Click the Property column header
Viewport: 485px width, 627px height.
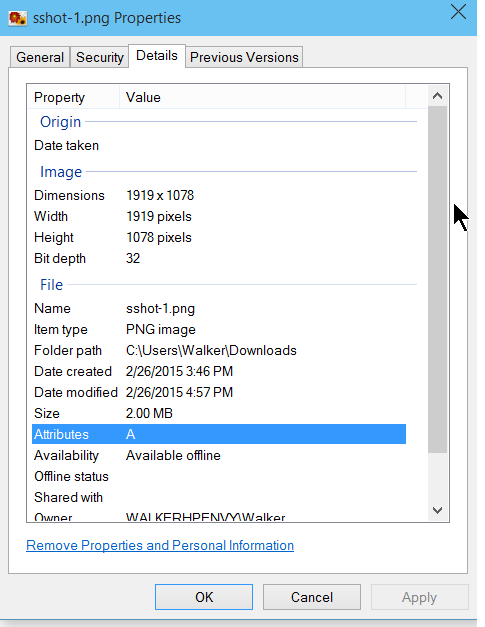coord(74,97)
